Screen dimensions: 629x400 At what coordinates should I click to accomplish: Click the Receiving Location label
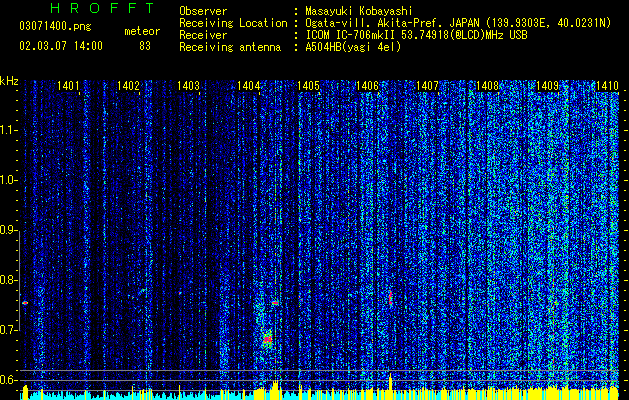[233, 23]
